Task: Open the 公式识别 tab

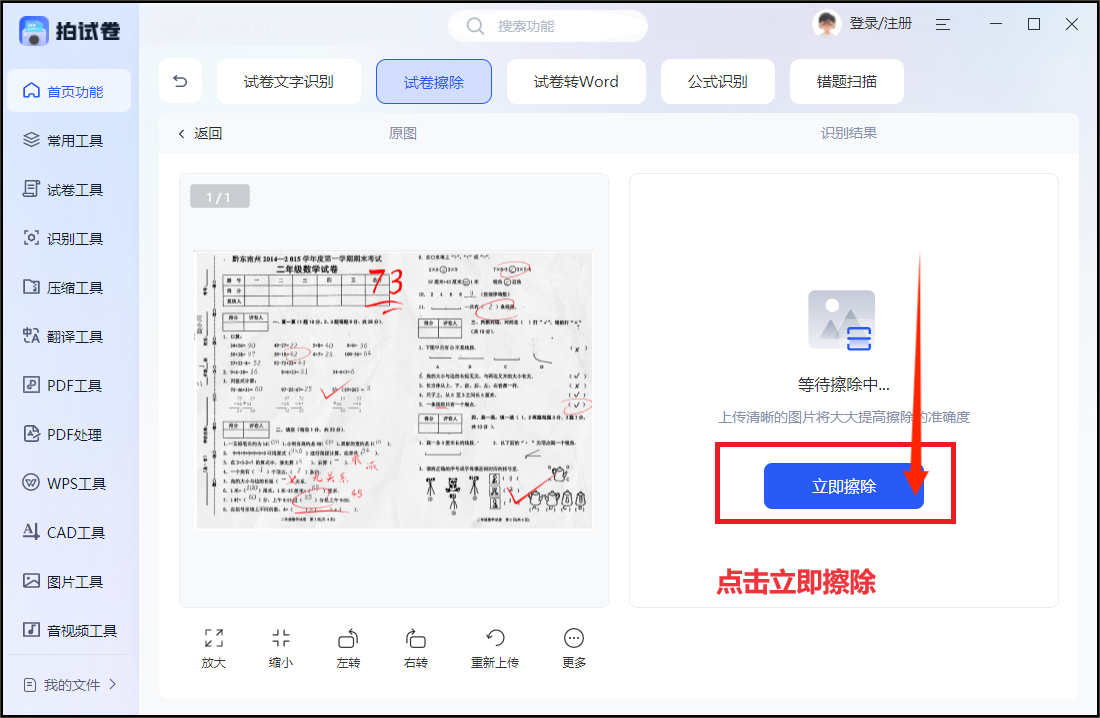Action: pyautogui.click(x=718, y=81)
